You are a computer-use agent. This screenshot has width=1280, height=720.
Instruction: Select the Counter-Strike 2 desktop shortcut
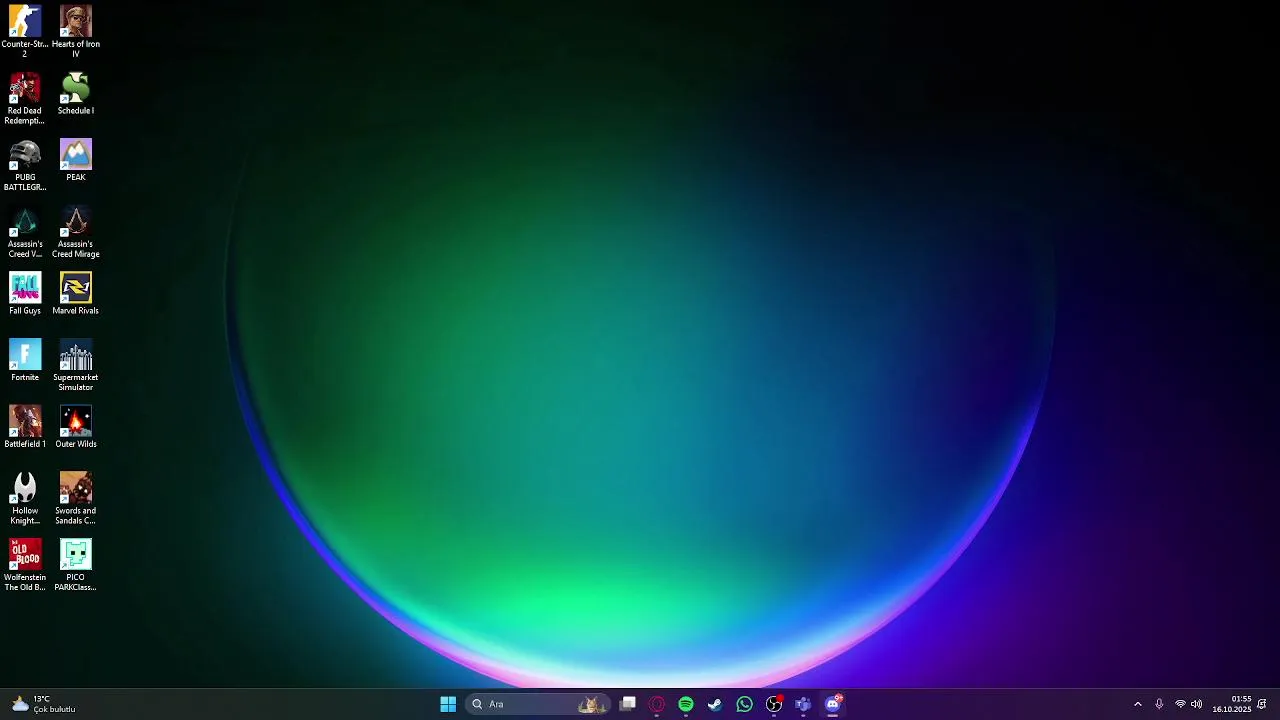point(25,31)
